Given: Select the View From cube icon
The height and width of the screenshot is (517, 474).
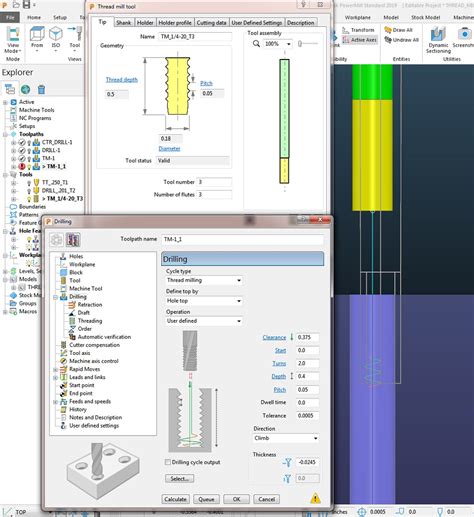Looking at the screenshot, I should point(37,34).
